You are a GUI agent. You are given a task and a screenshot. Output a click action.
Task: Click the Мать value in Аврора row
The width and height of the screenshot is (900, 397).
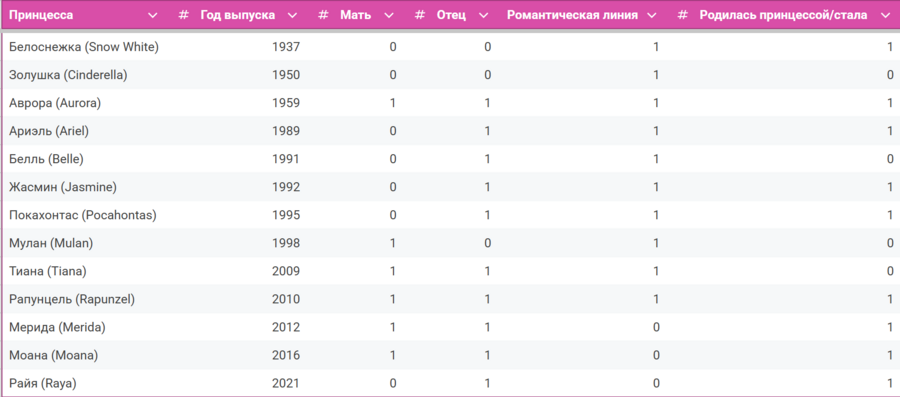pyautogui.click(x=393, y=103)
